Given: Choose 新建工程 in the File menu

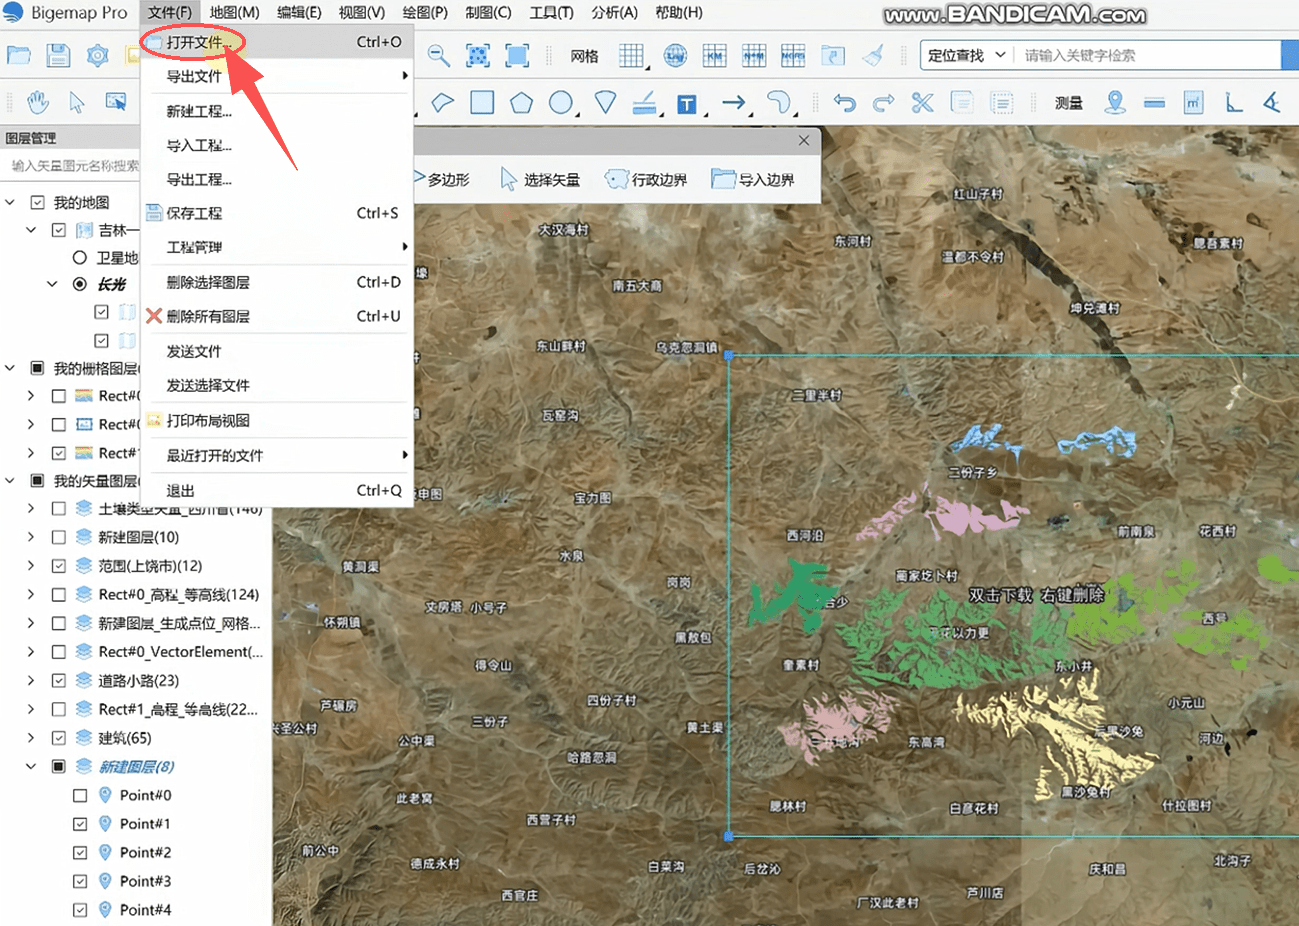Looking at the screenshot, I should point(277,111).
